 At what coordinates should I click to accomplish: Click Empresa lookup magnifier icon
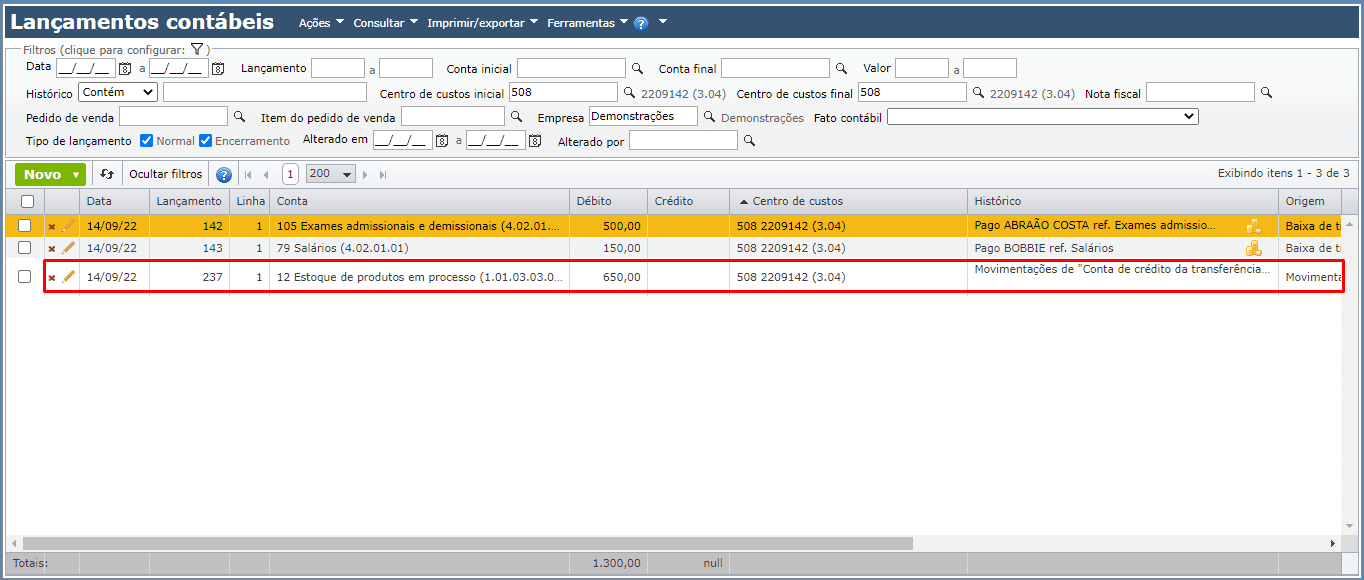(x=709, y=117)
